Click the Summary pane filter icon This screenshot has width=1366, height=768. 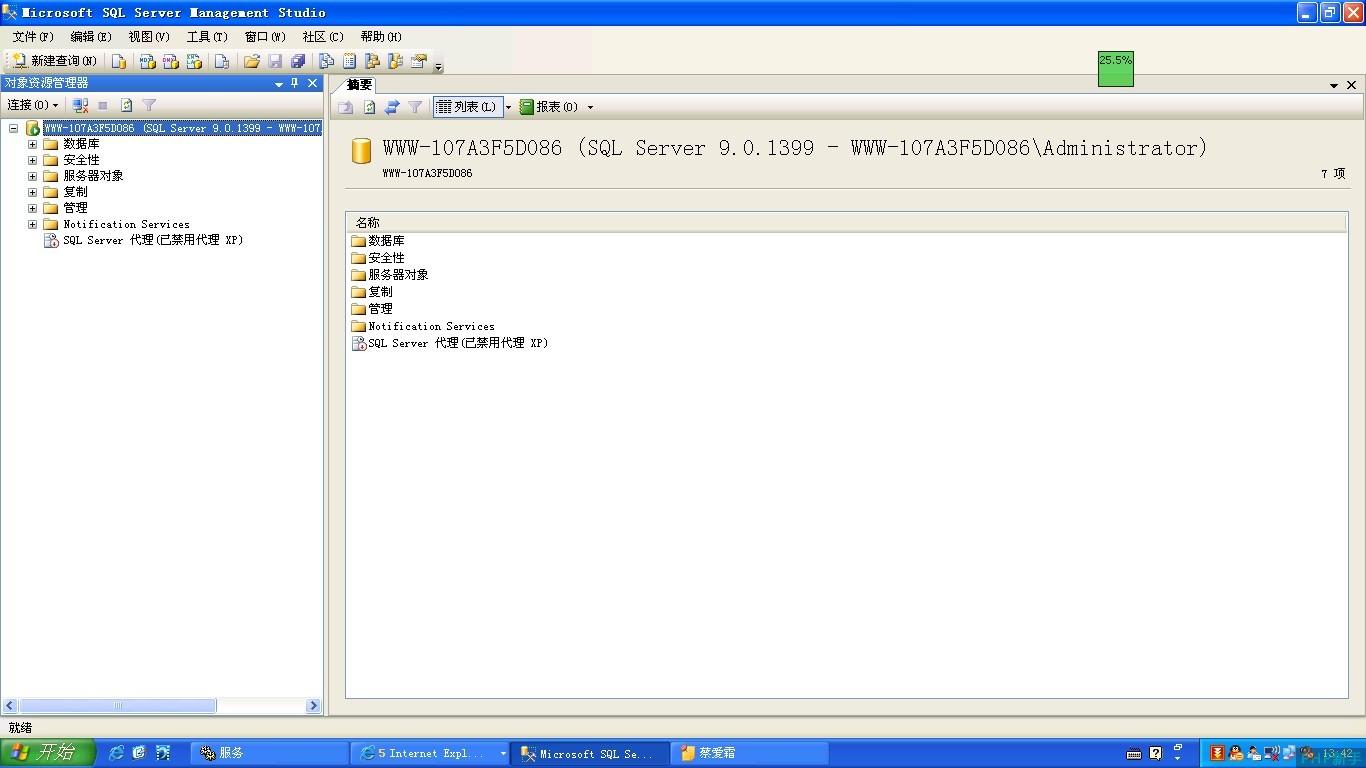(x=415, y=107)
